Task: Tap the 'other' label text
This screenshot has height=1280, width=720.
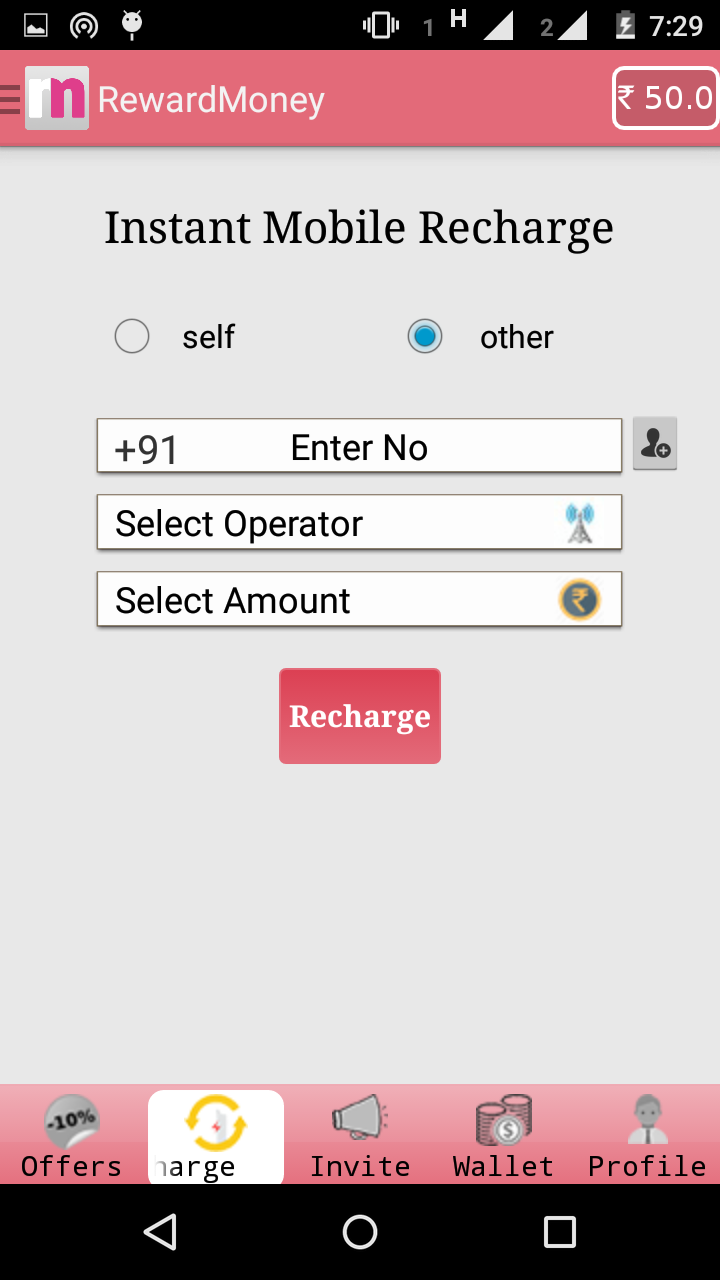Action: click(x=517, y=337)
